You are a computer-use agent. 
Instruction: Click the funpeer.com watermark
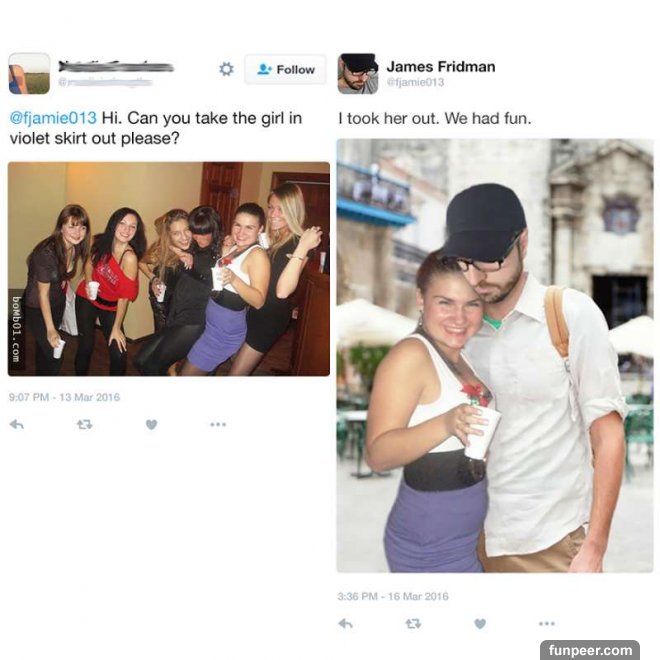[x=590, y=650]
